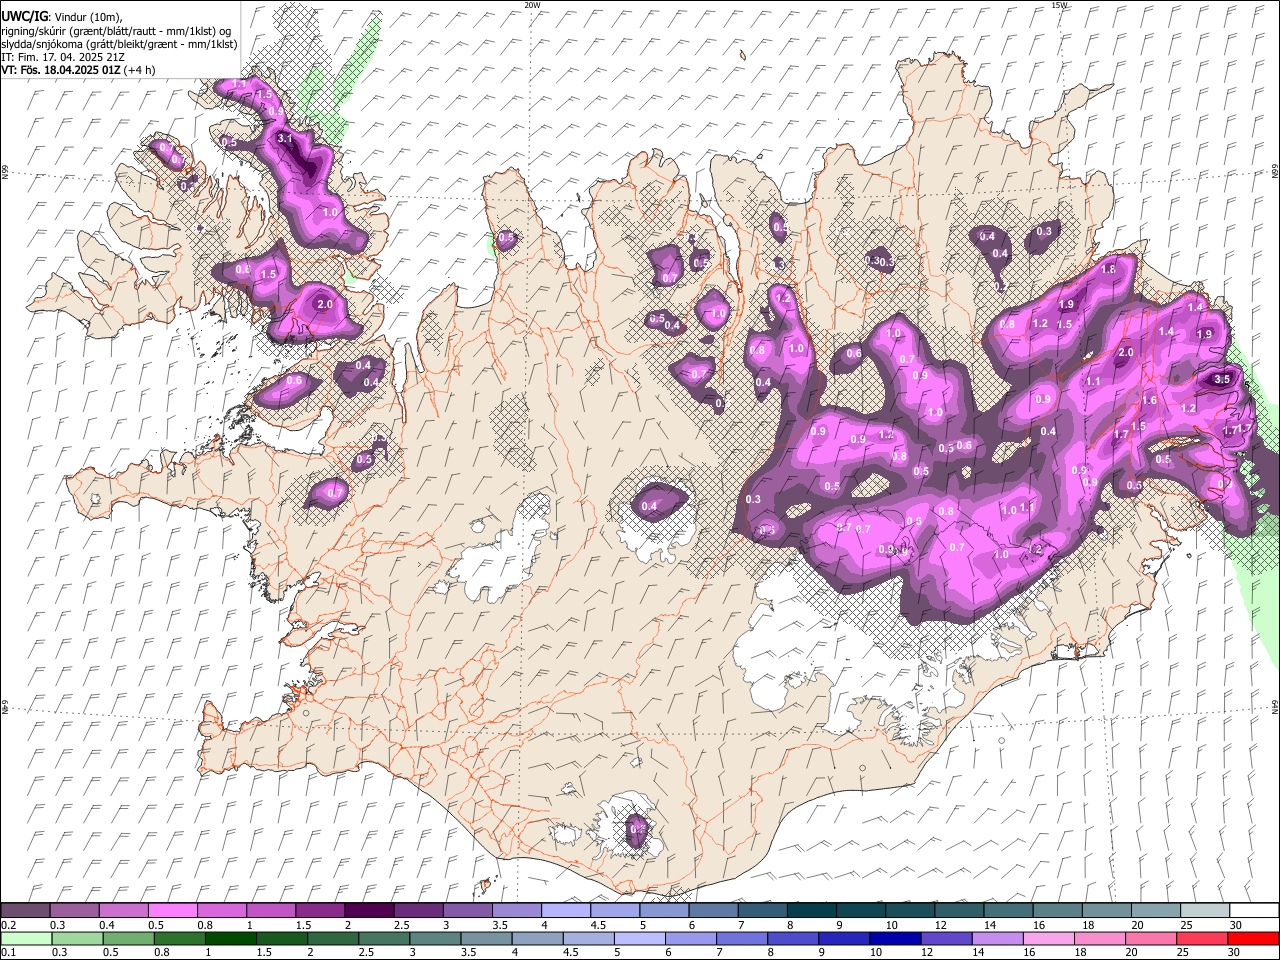Select the '1.8' precipitation value on the map

coord(1108,270)
